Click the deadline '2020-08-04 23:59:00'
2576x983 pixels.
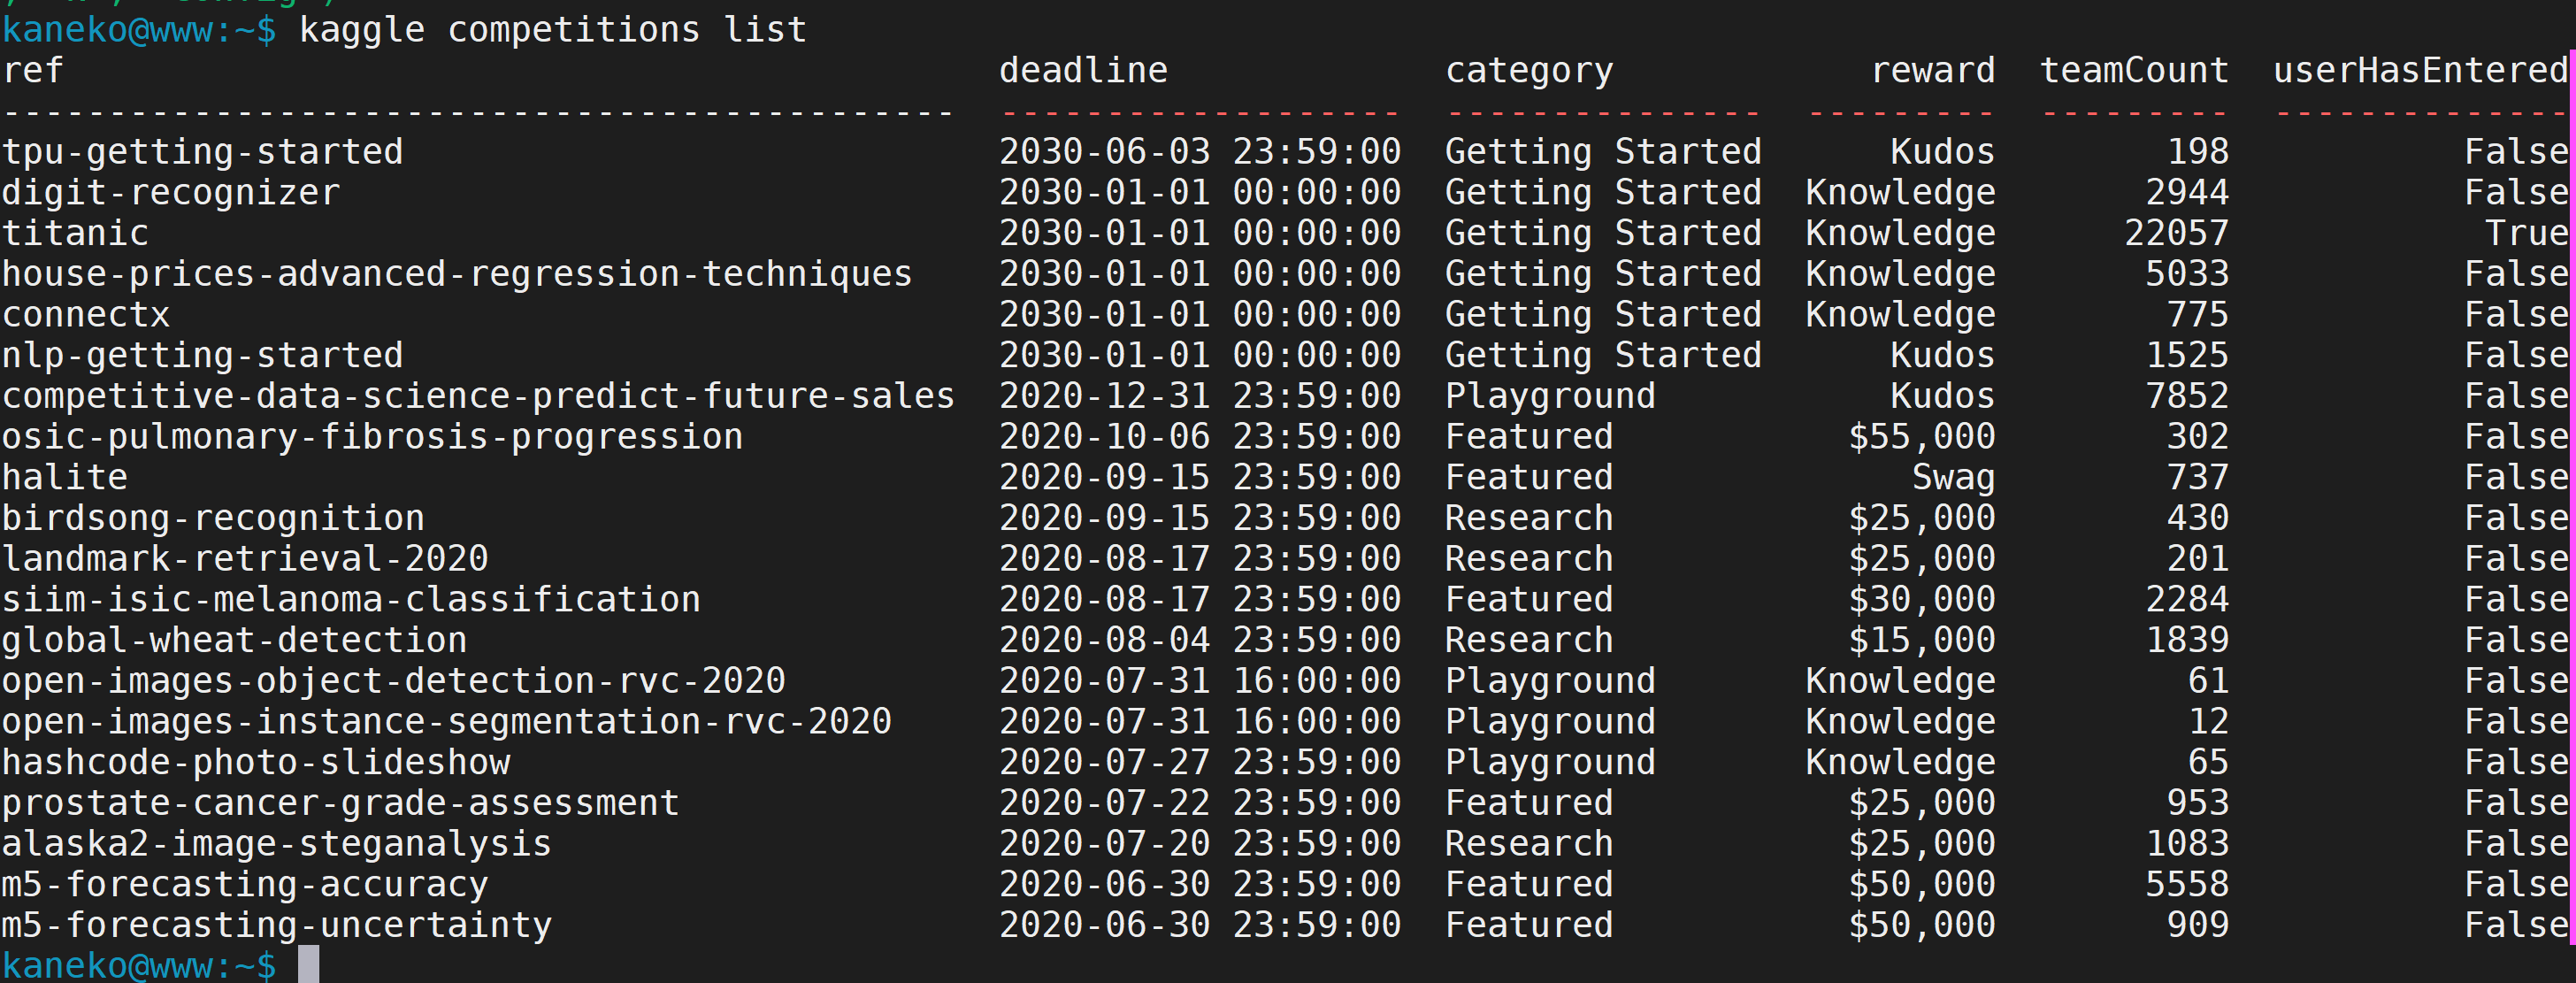1200,640
